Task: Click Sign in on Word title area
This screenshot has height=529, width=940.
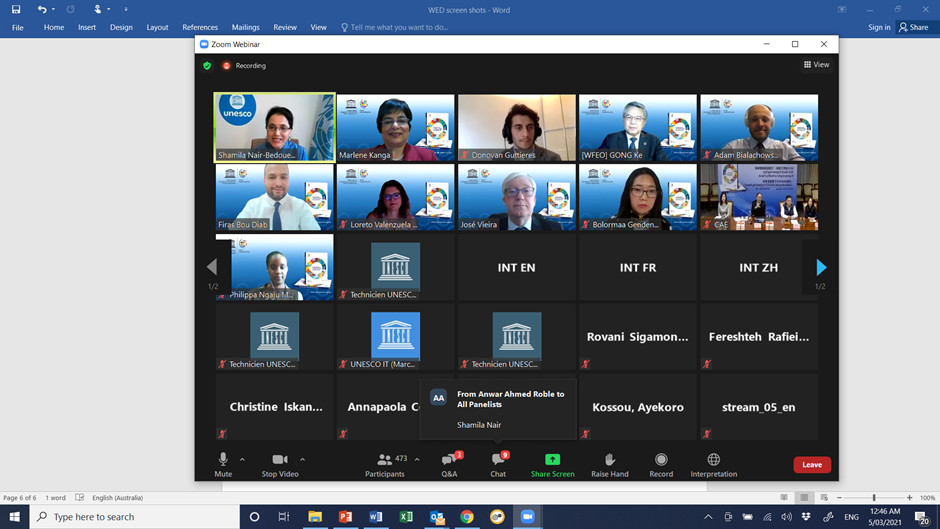Action: click(879, 28)
